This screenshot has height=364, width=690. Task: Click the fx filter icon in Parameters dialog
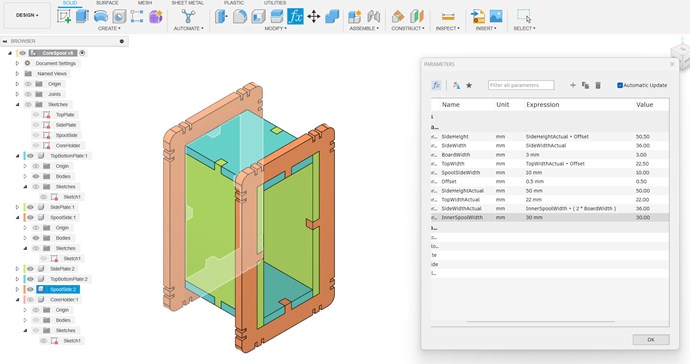pyautogui.click(x=436, y=85)
